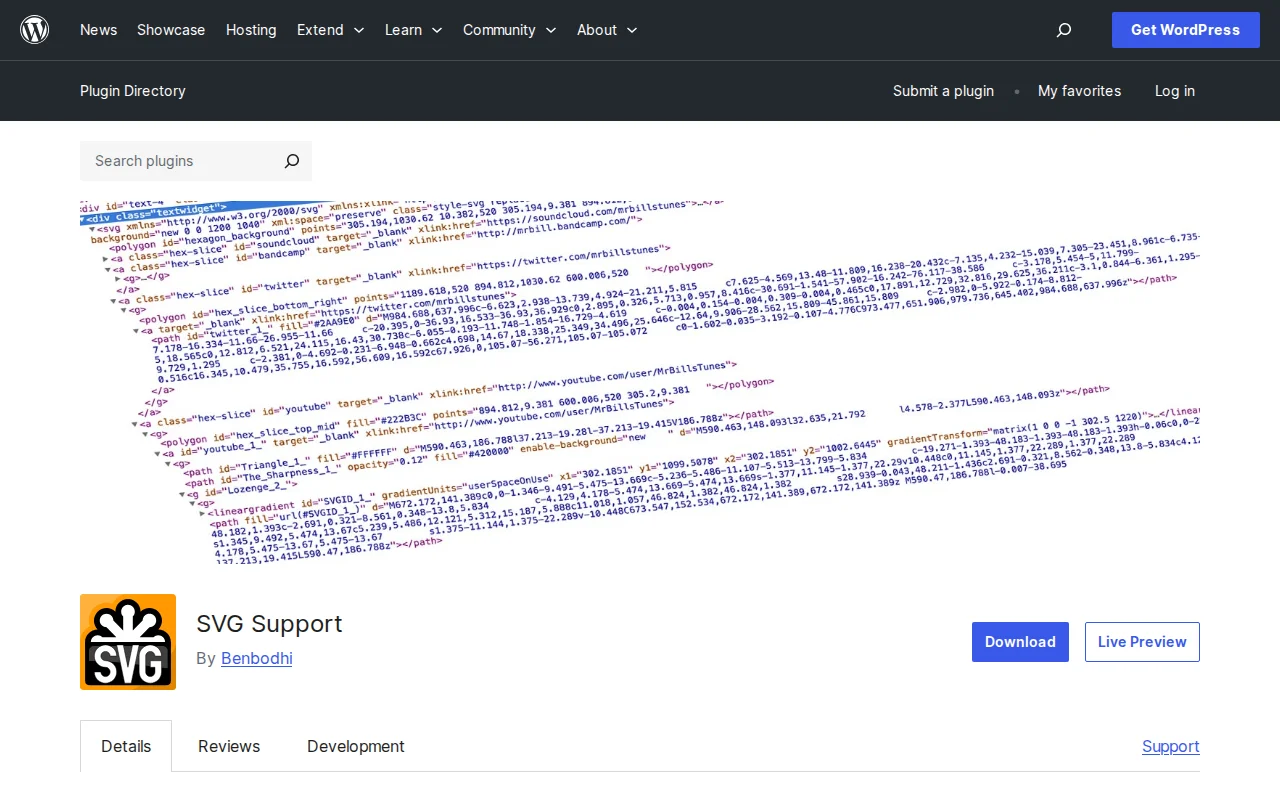
Task: Select the Details tab
Action: (x=126, y=746)
